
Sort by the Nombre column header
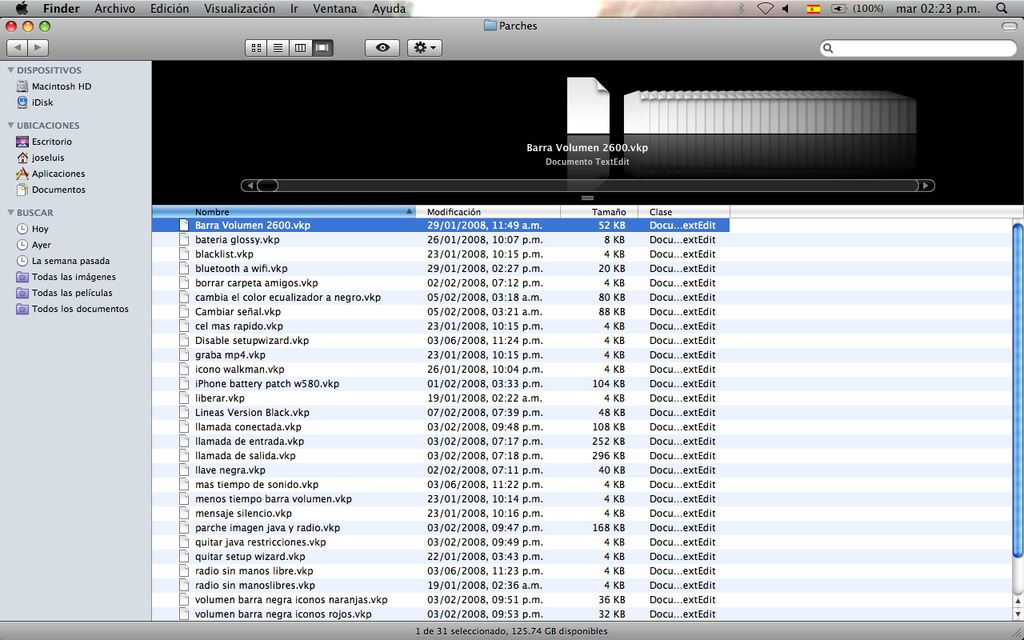284,212
